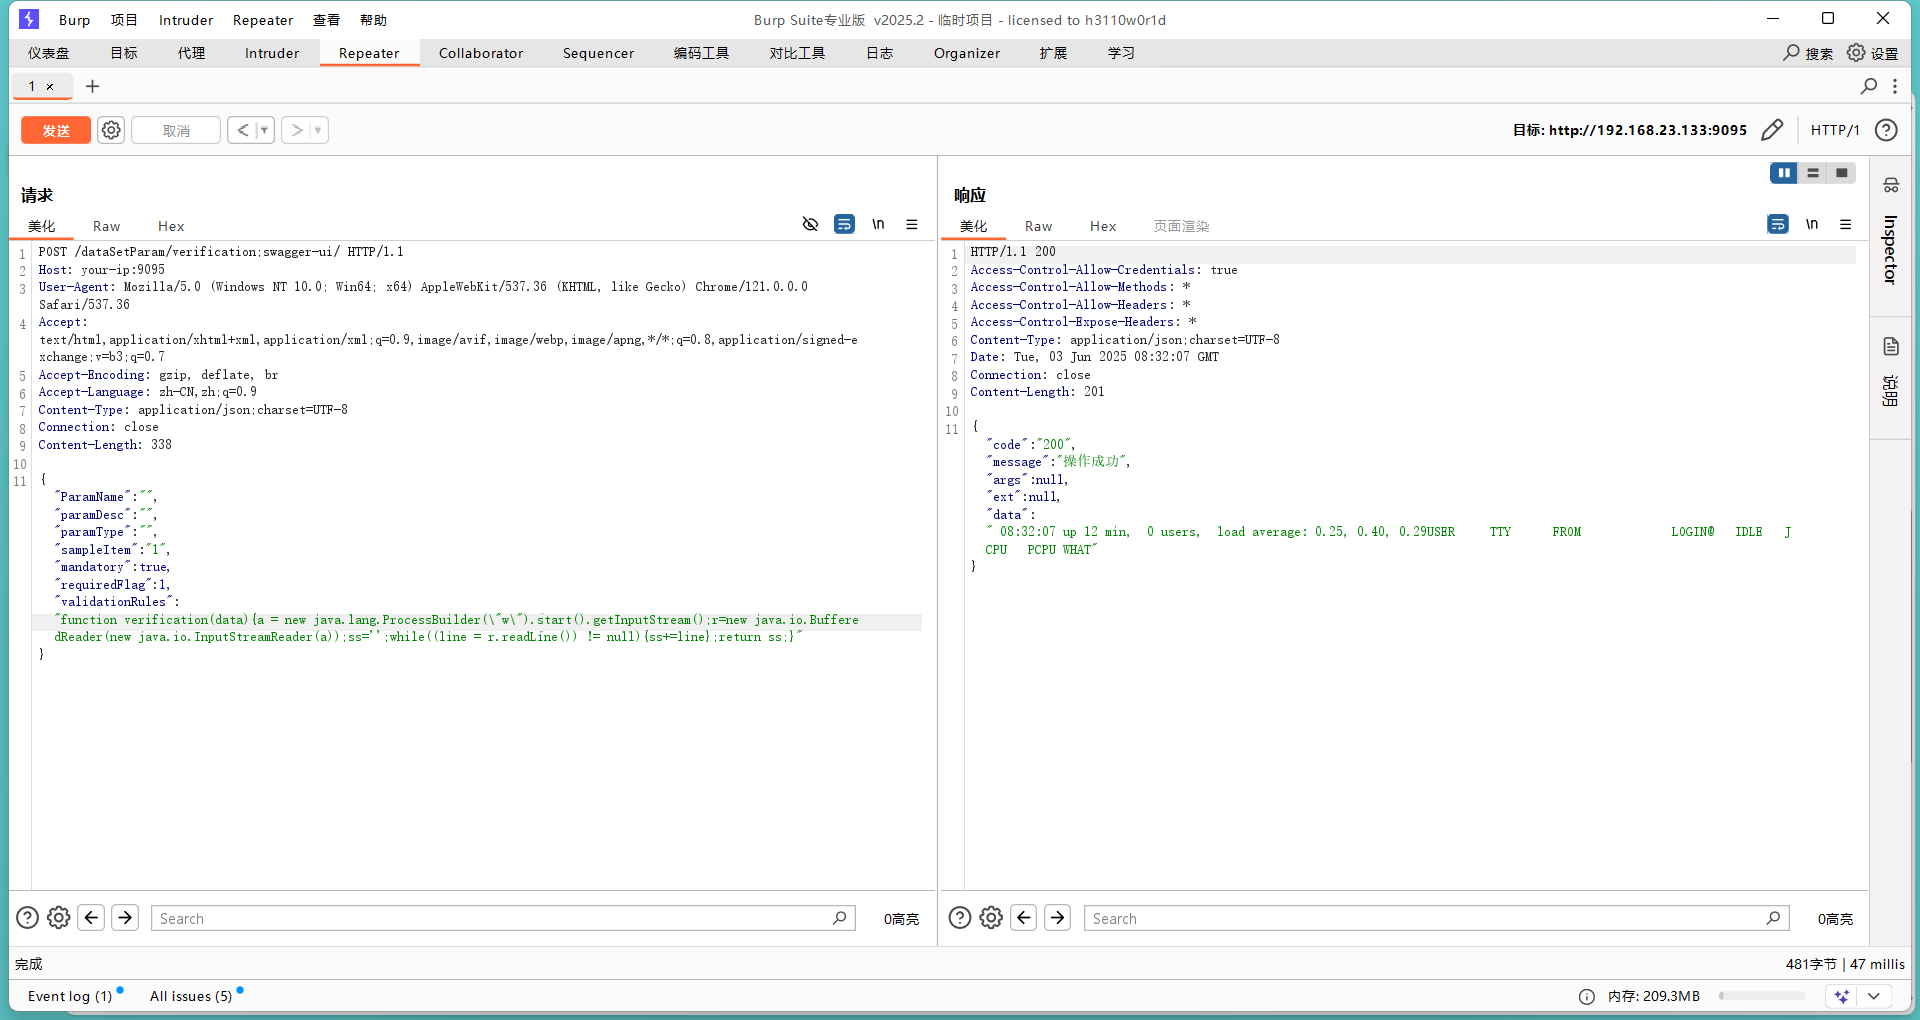
Task: Previous match arrow in request search
Action: point(92,917)
